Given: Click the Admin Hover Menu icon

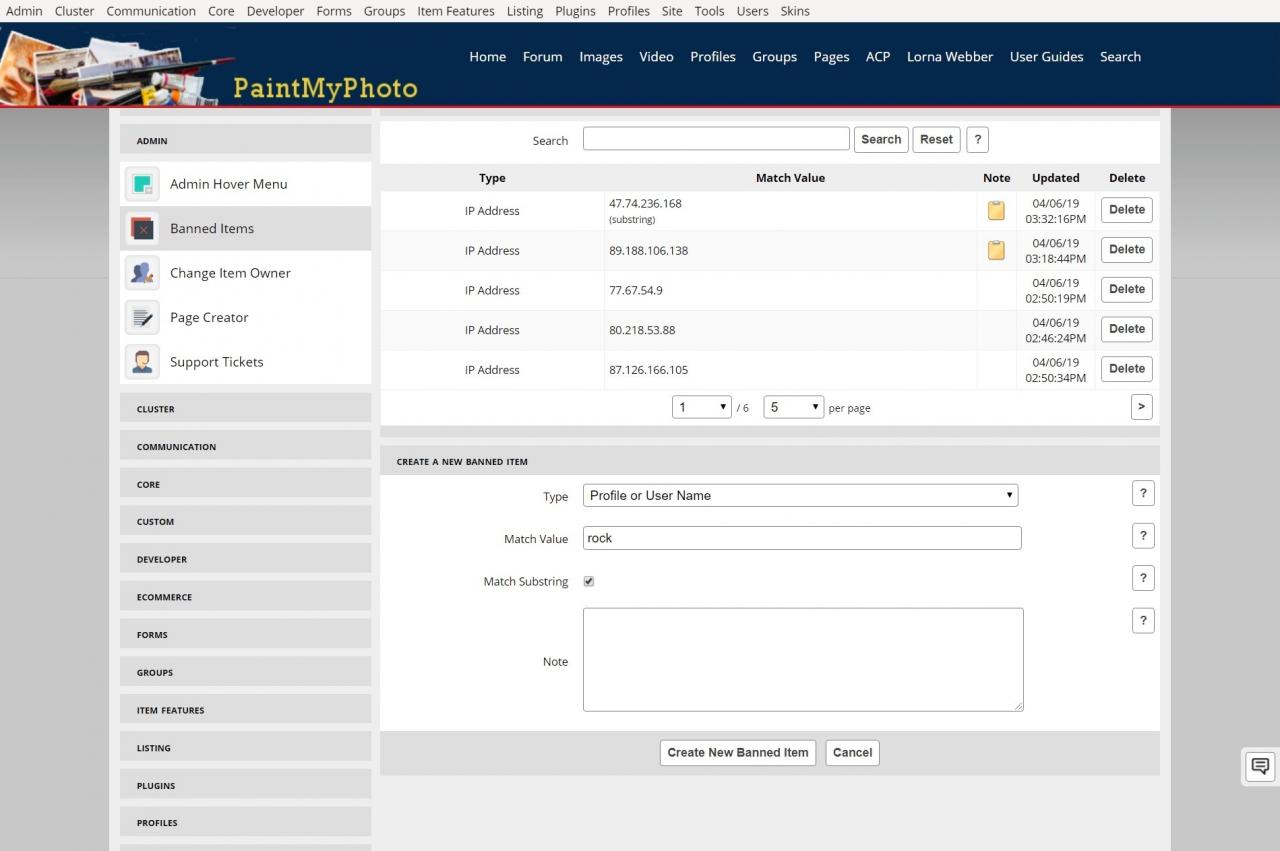Looking at the screenshot, I should coord(142,184).
